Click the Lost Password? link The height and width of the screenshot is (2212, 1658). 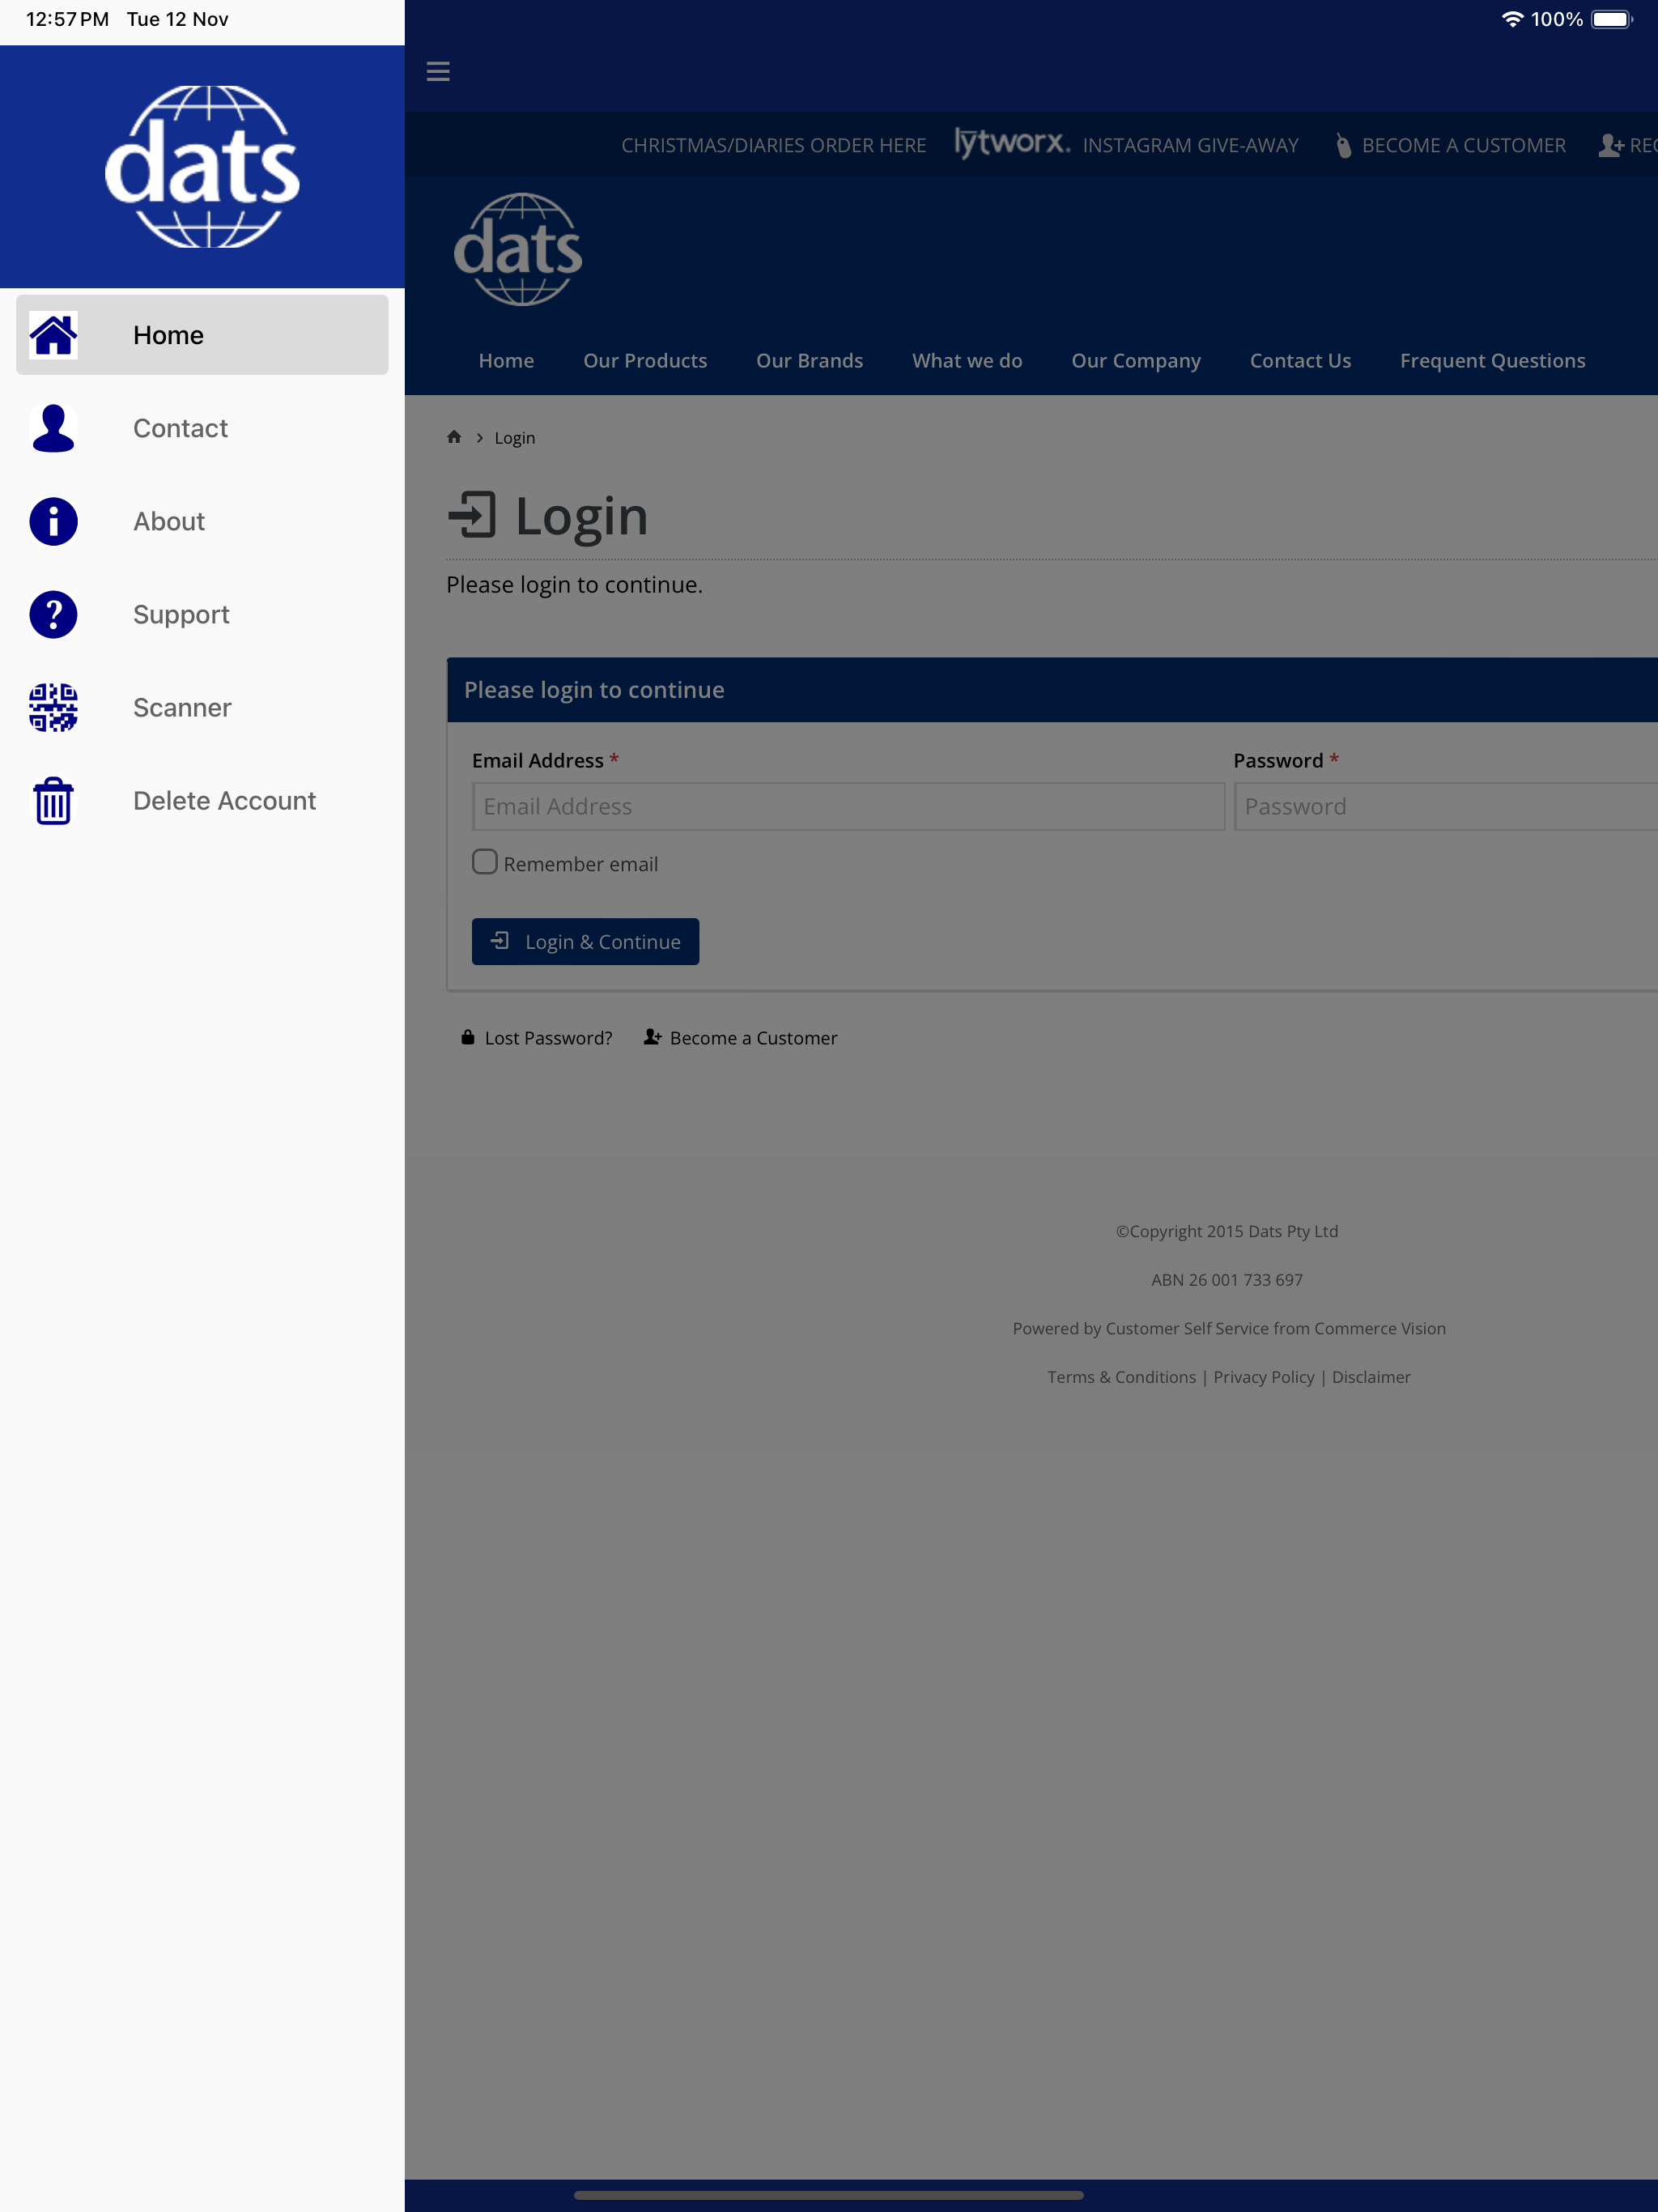coord(548,1038)
